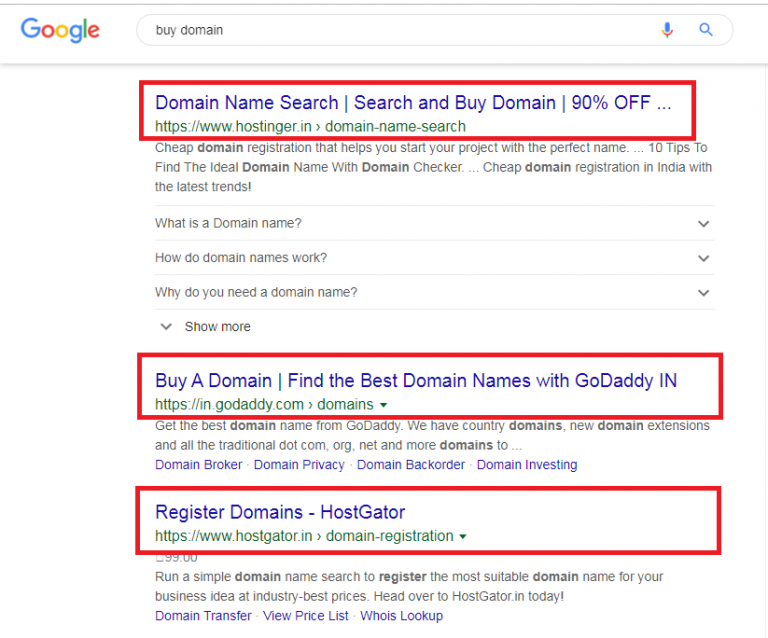The height and width of the screenshot is (638, 768).
Task: Click 'Show more' to expand questions
Action: click(x=206, y=327)
